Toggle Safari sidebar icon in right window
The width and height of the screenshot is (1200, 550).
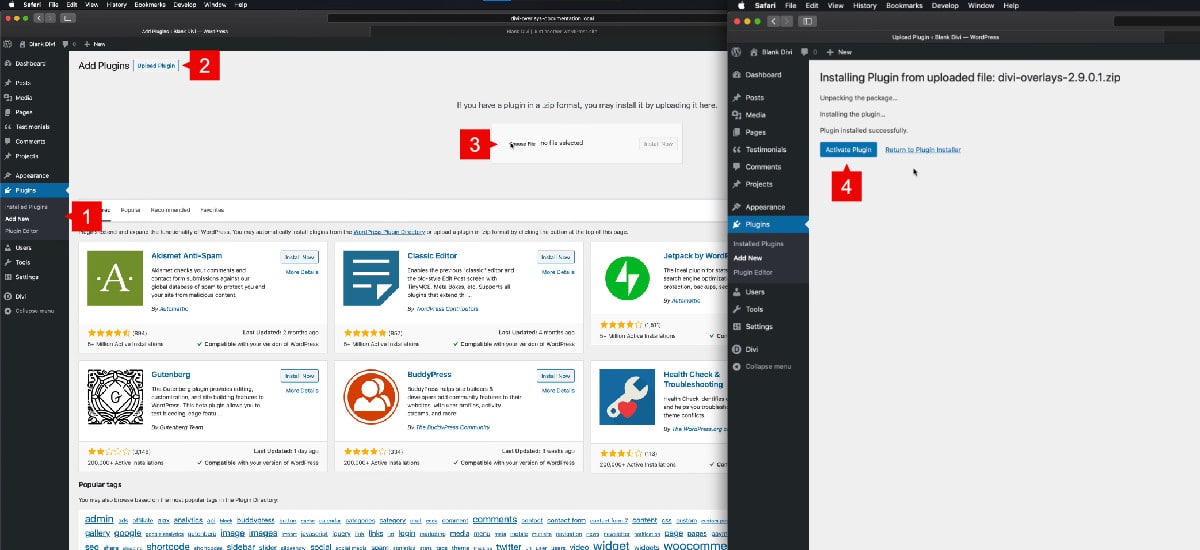(x=807, y=20)
